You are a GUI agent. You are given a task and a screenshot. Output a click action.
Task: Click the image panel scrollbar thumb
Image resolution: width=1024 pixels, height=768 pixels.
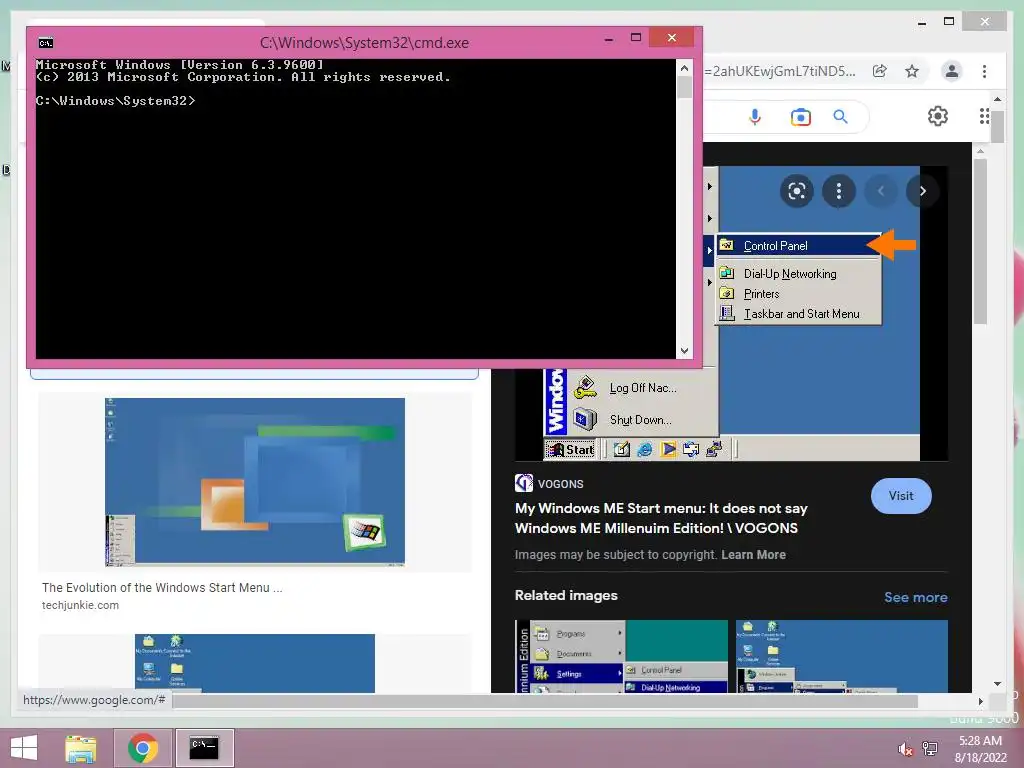point(980,241)
